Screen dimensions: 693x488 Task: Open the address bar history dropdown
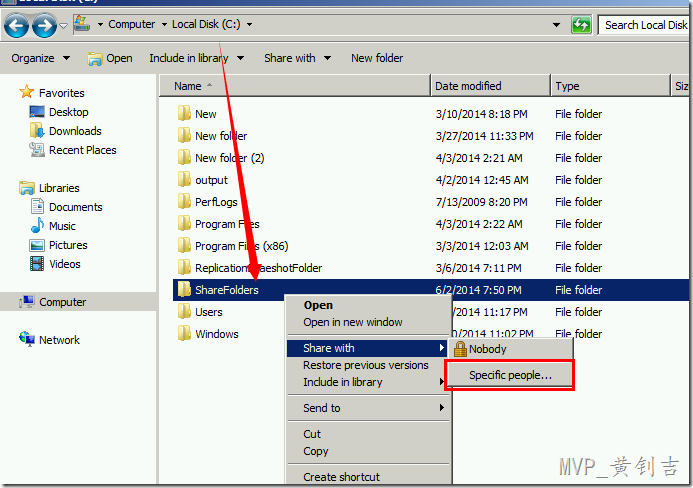pos(556,25)
